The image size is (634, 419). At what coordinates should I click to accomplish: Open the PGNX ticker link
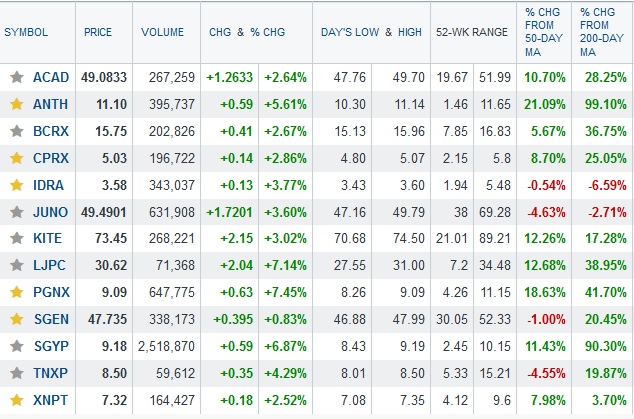51,292
